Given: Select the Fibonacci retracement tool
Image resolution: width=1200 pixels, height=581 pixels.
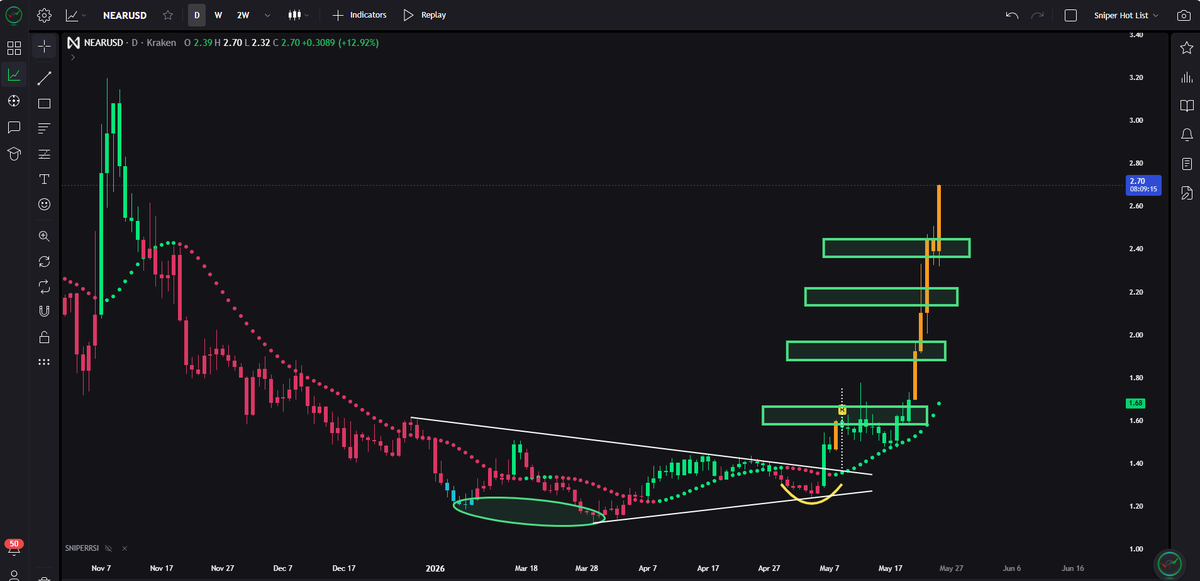Looking at the screenshot, I should coord(44,154).
